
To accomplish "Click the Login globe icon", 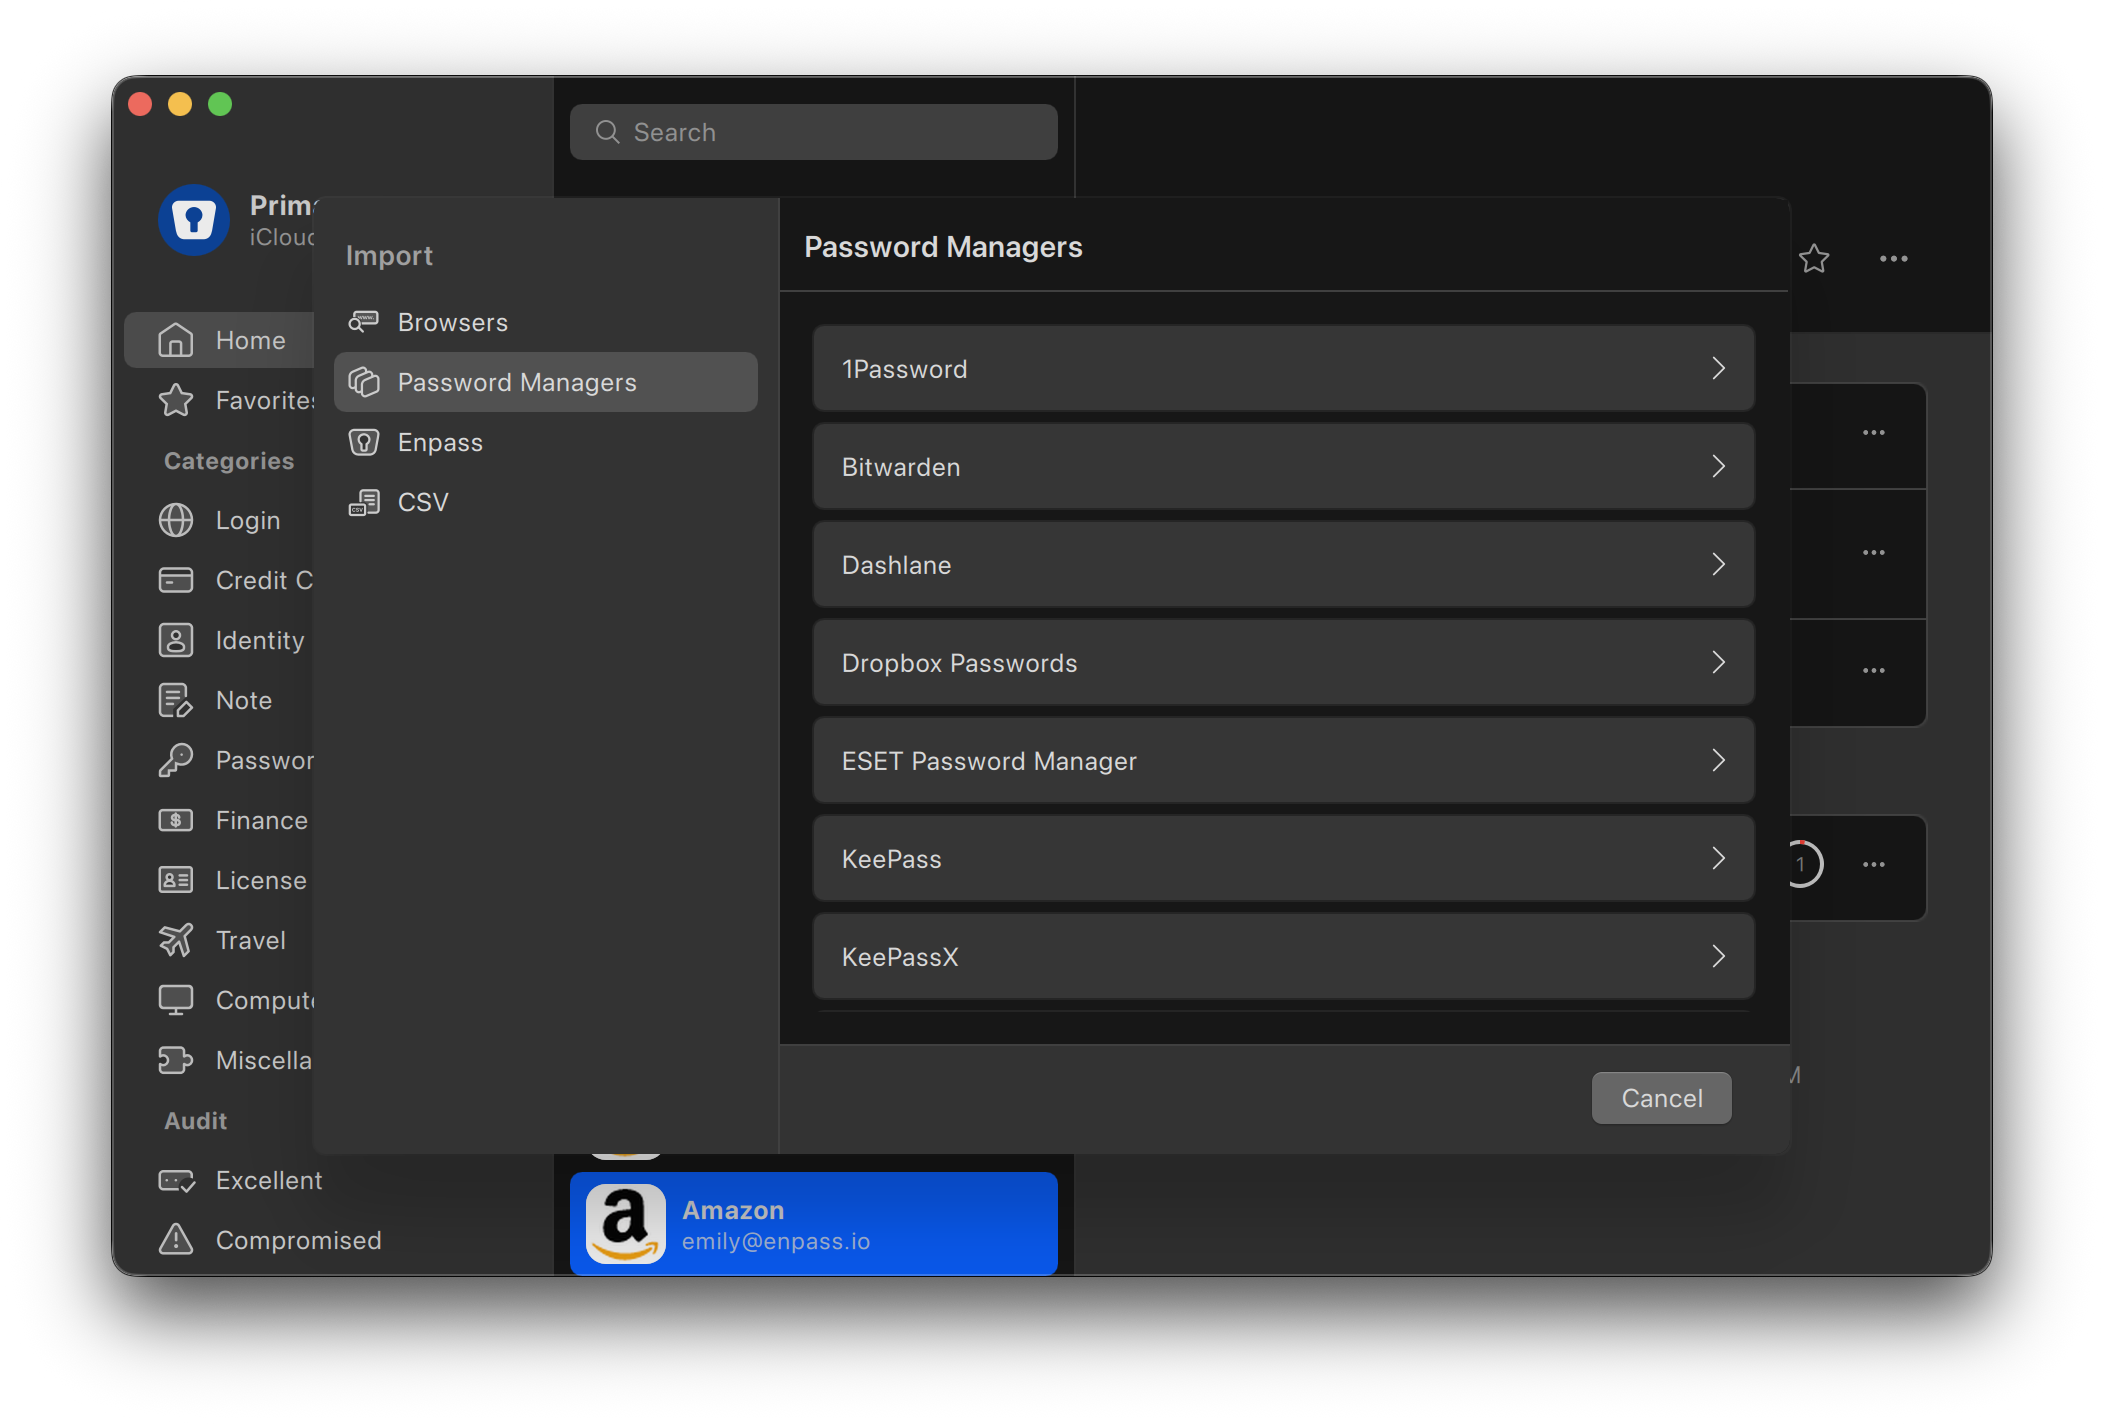I will (x=176, y=520).
